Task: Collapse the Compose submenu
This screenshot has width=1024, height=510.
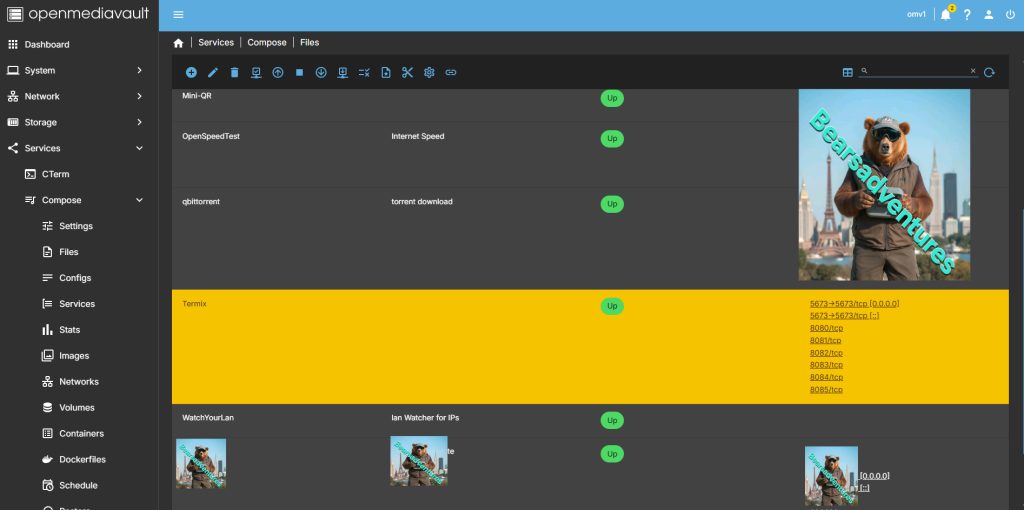Action: pyautogui.click(x=139, y=200)
